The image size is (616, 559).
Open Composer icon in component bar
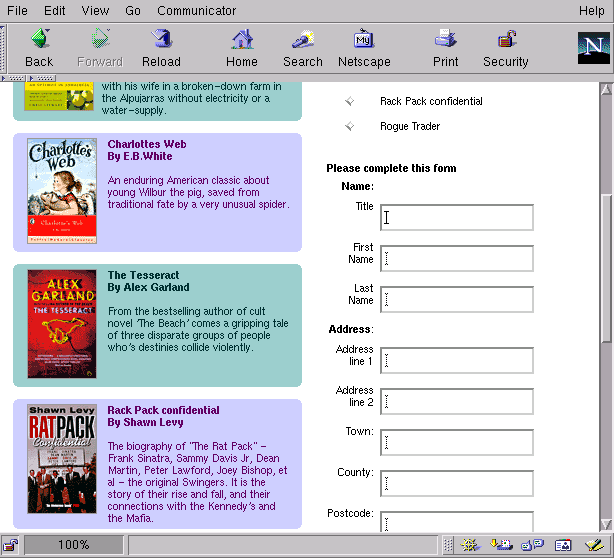point(594,545)
